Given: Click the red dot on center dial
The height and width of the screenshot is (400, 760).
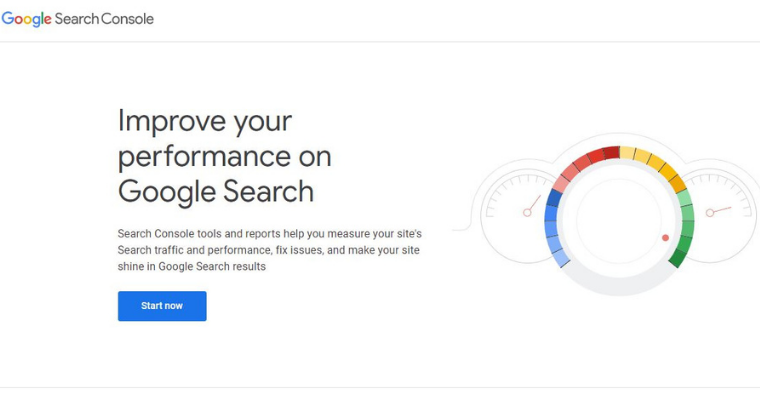Looking at the screenshot, I should point(665,238).
